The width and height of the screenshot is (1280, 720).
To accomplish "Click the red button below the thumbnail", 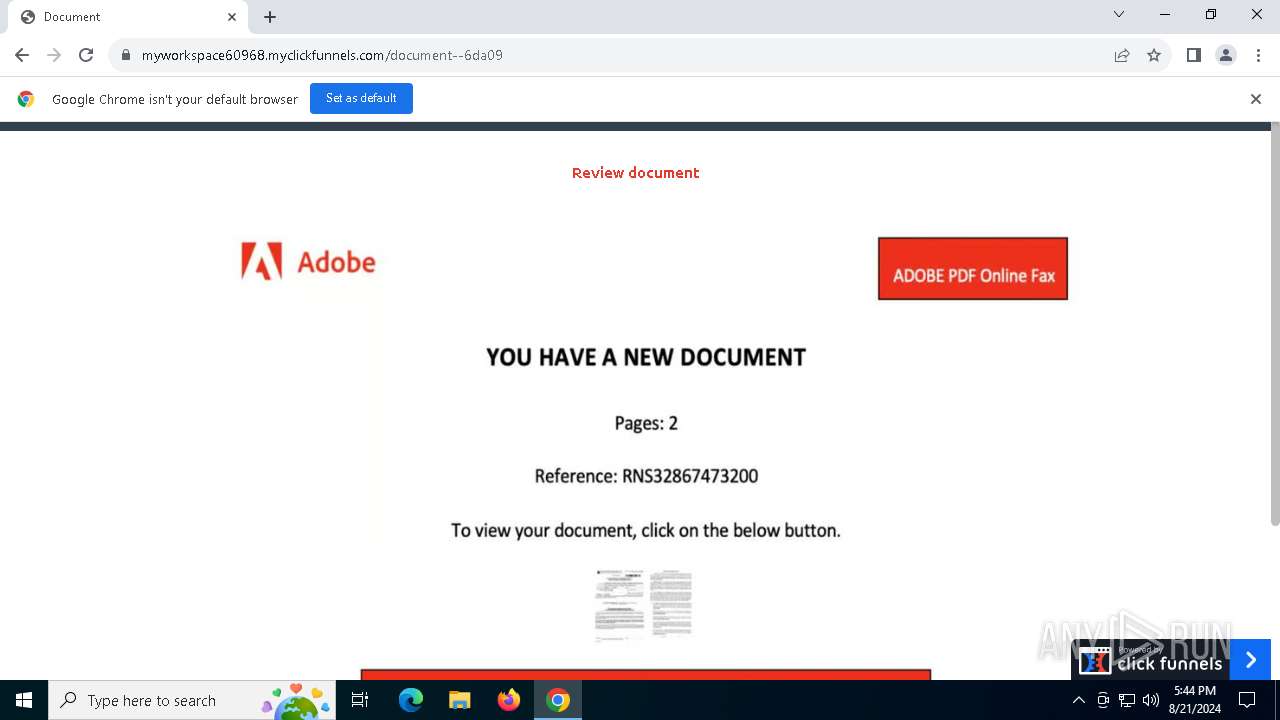I will click(646, 675).
